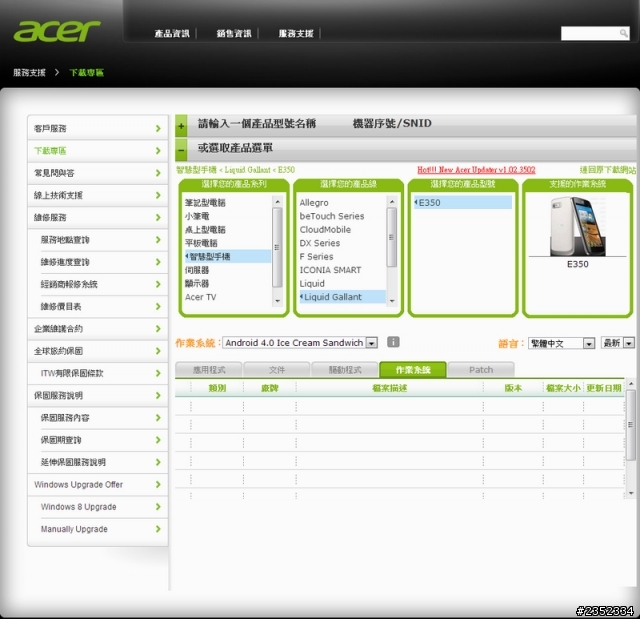
Task: Select Liquid Gallant in product line list
Action: [342, 297]
